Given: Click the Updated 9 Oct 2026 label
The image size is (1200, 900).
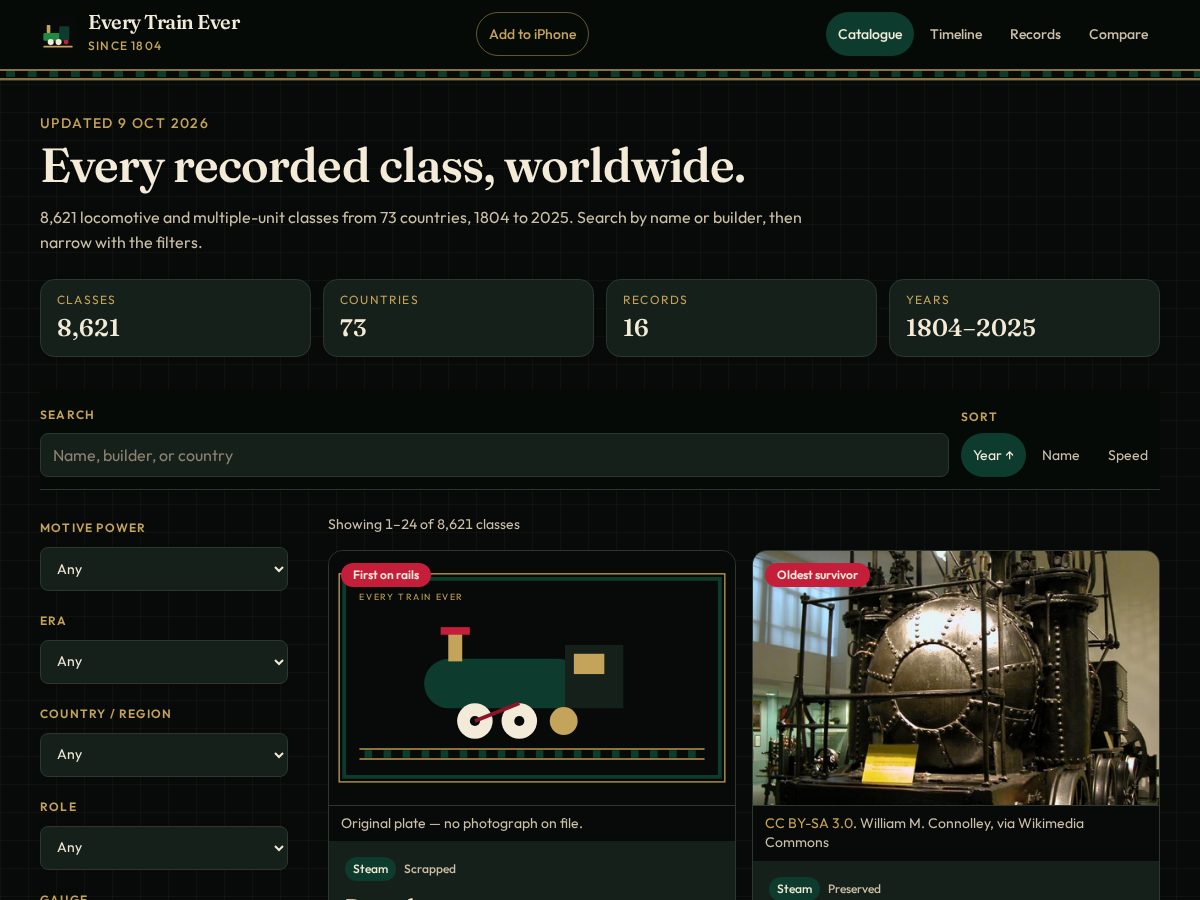Looking at the screenshot, I should pyautogui.click(x=124, y=123).
